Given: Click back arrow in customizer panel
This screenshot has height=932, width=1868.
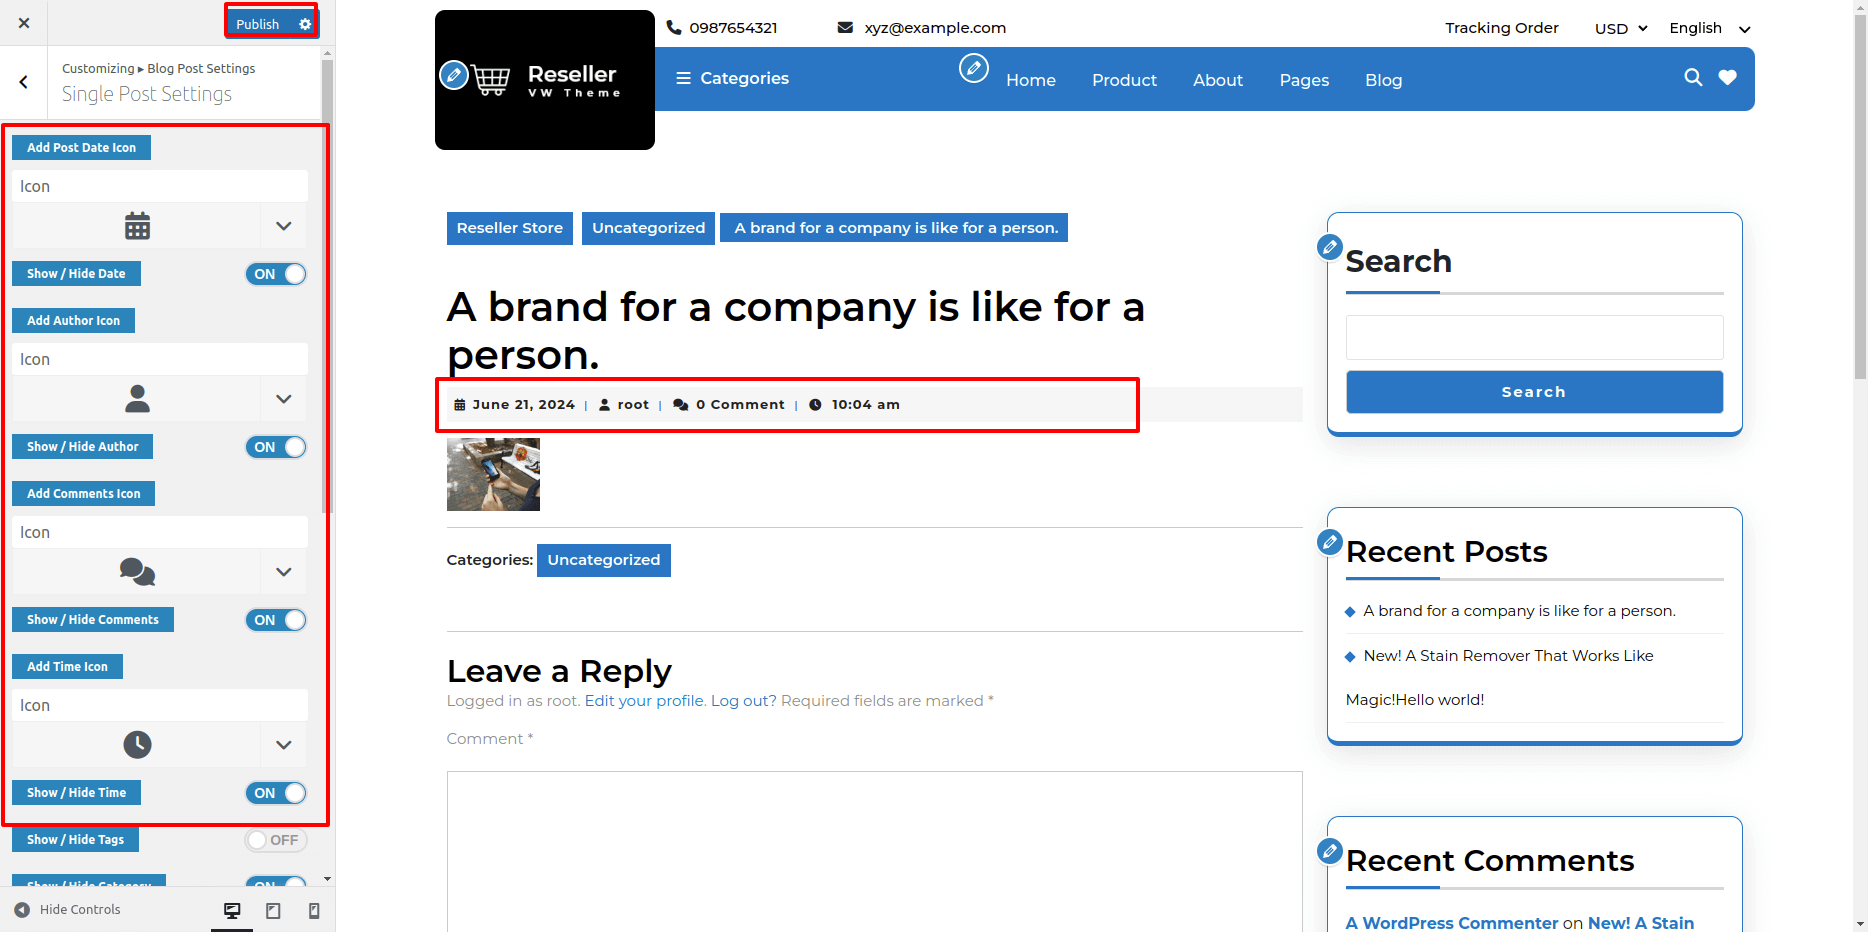Looking at the screenshot, I should tap(24, 83).
